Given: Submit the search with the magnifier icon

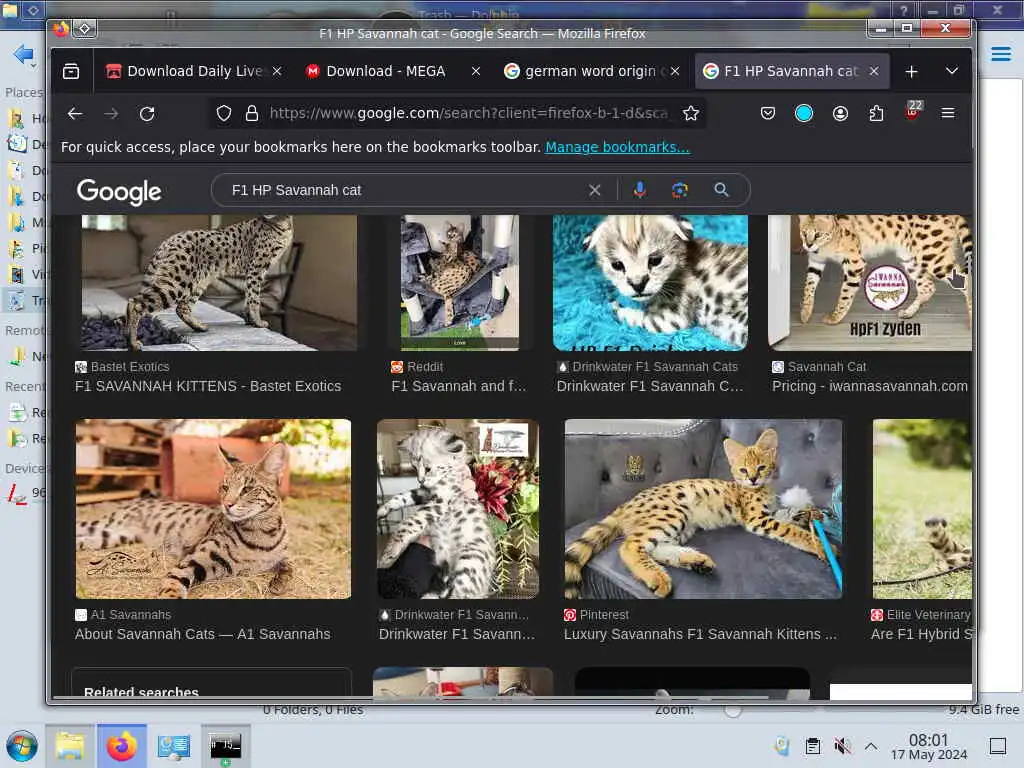Looking at the screenshot, I should (721, 190).
